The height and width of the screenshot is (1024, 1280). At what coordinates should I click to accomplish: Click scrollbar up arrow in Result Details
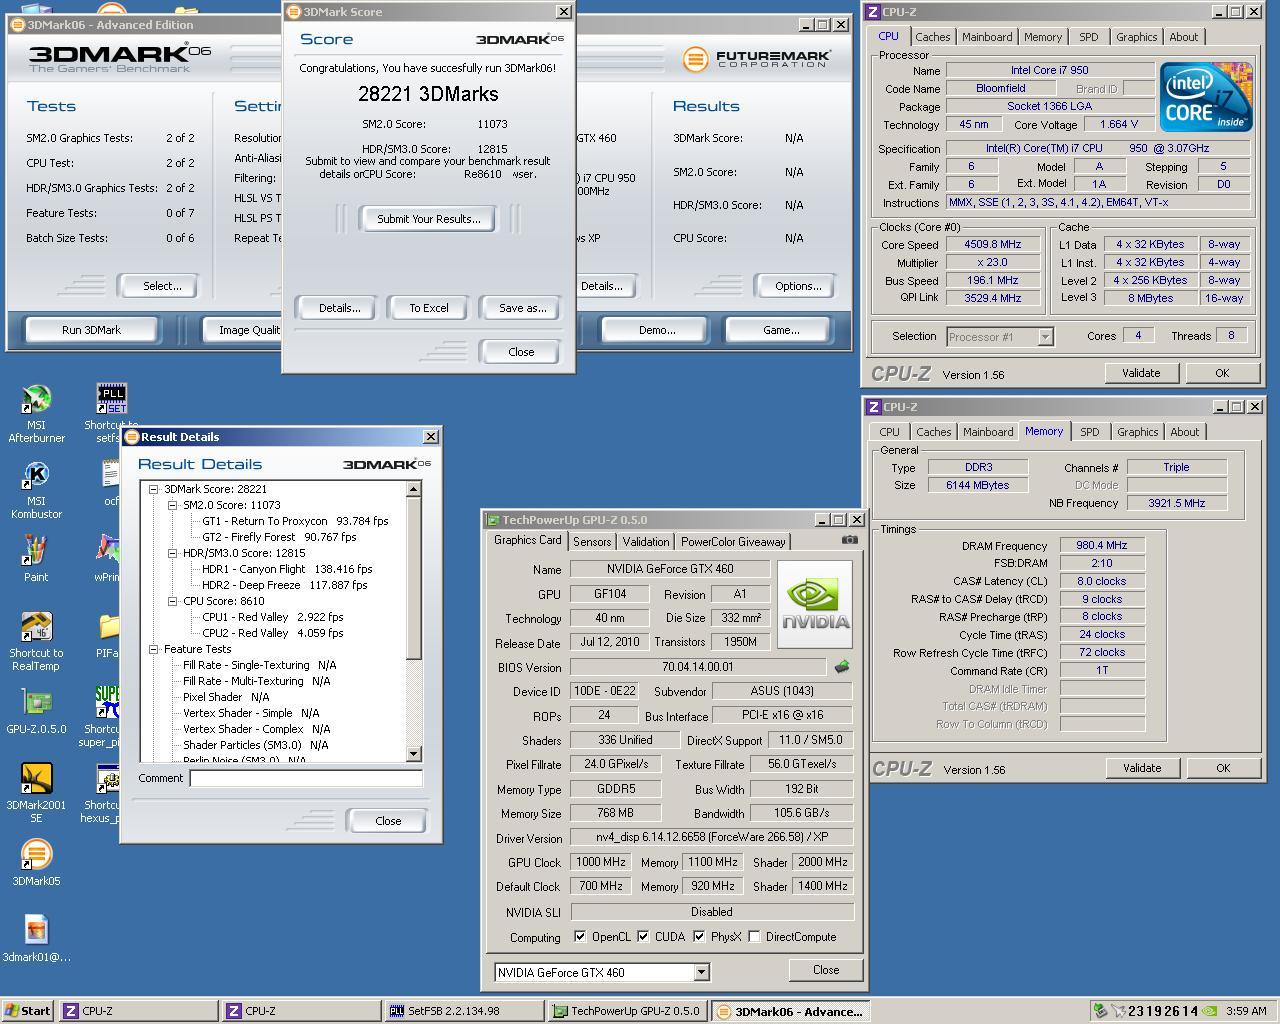[414, 490]
